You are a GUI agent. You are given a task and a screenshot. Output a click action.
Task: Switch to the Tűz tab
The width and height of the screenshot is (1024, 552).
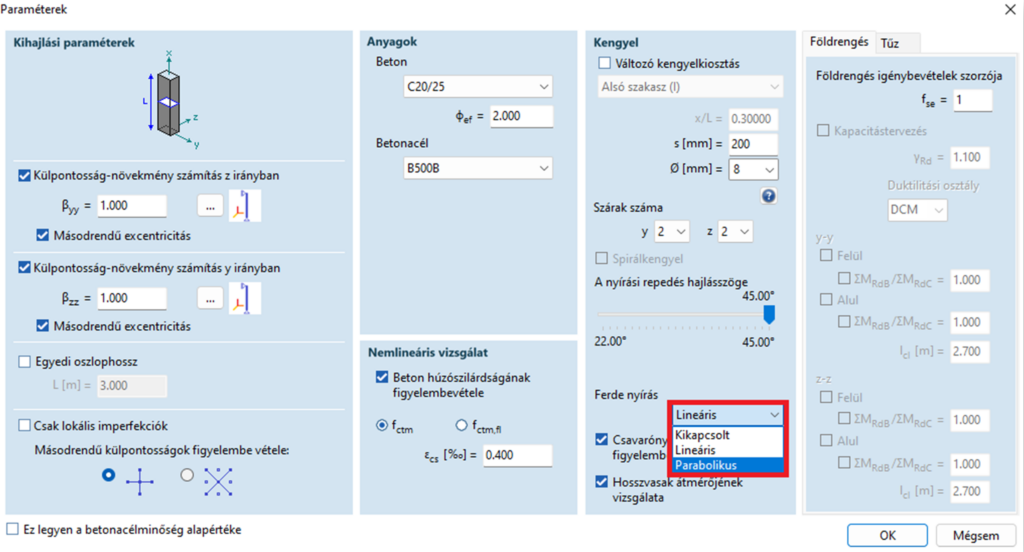pyautogui.click(x=888, y=43)
